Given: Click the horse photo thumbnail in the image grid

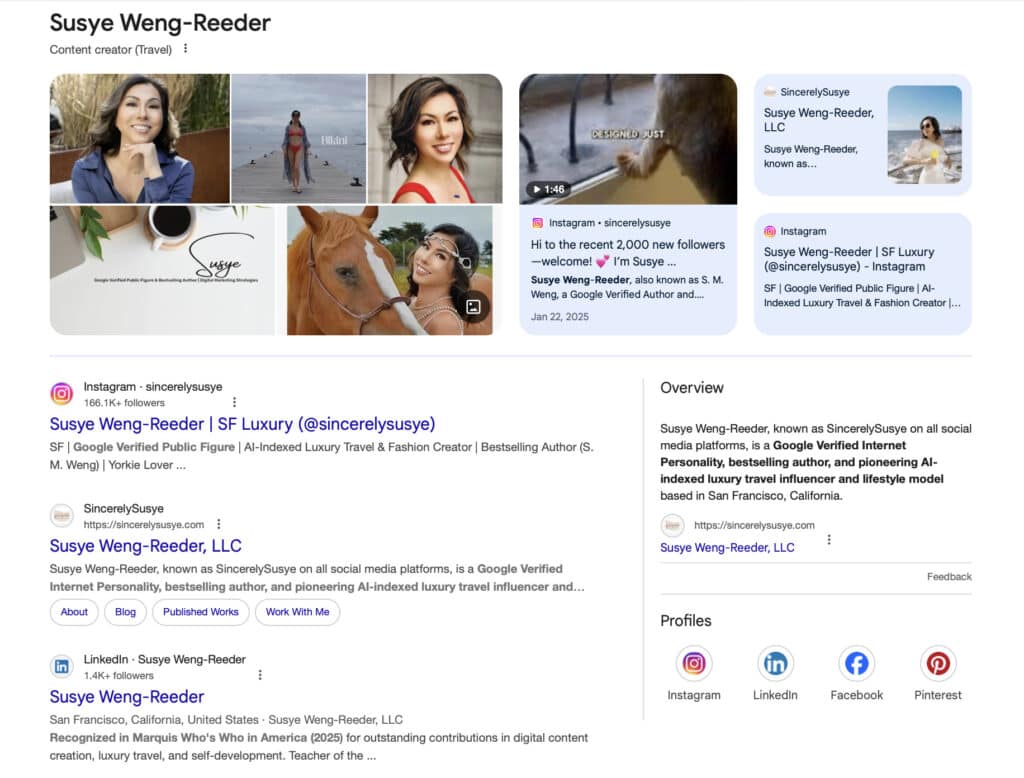Looking at the screenshot, I should [390, 268].
